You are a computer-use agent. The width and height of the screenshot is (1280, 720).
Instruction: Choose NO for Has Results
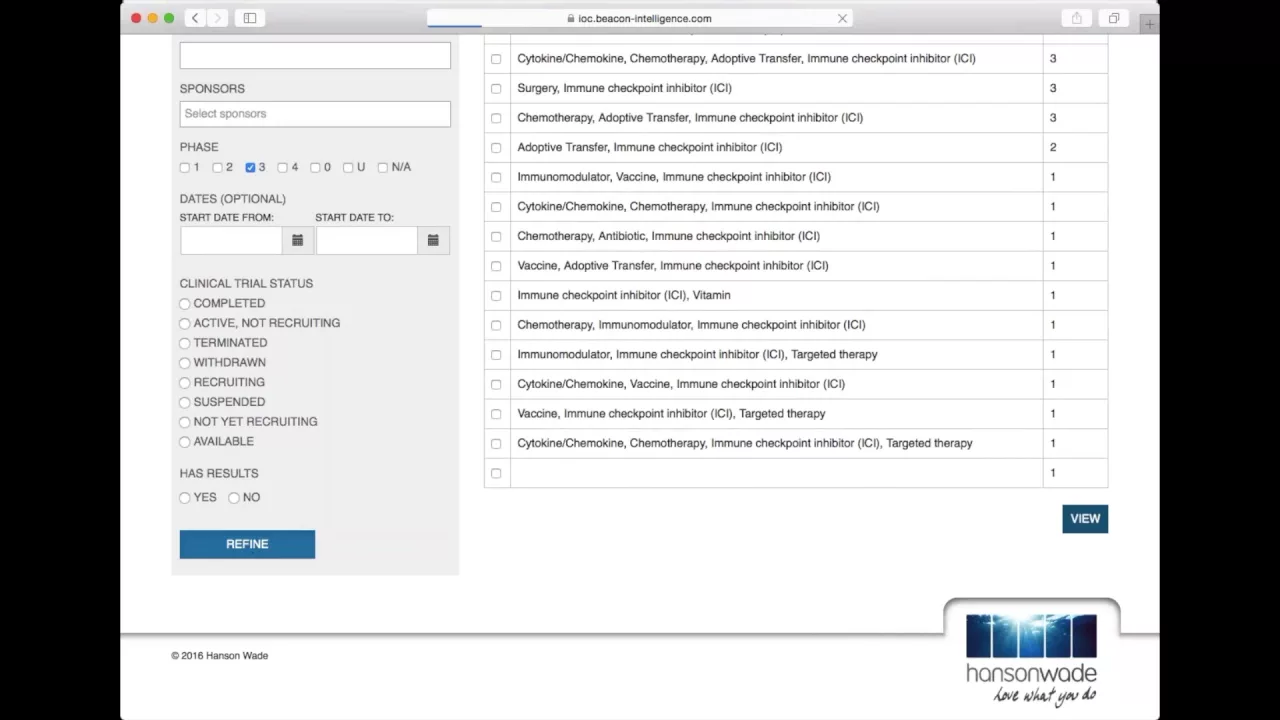click(234, 498)
